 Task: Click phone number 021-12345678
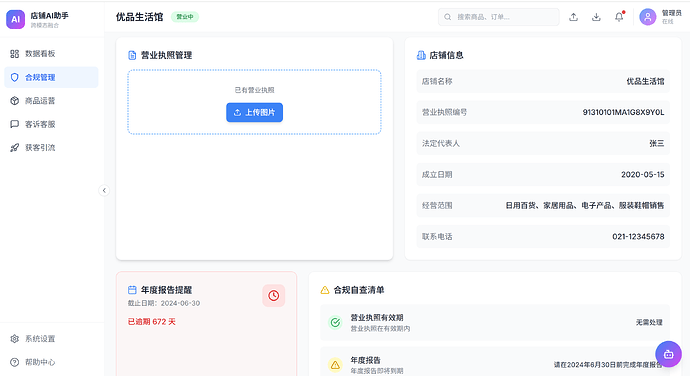tap(638, 236)
